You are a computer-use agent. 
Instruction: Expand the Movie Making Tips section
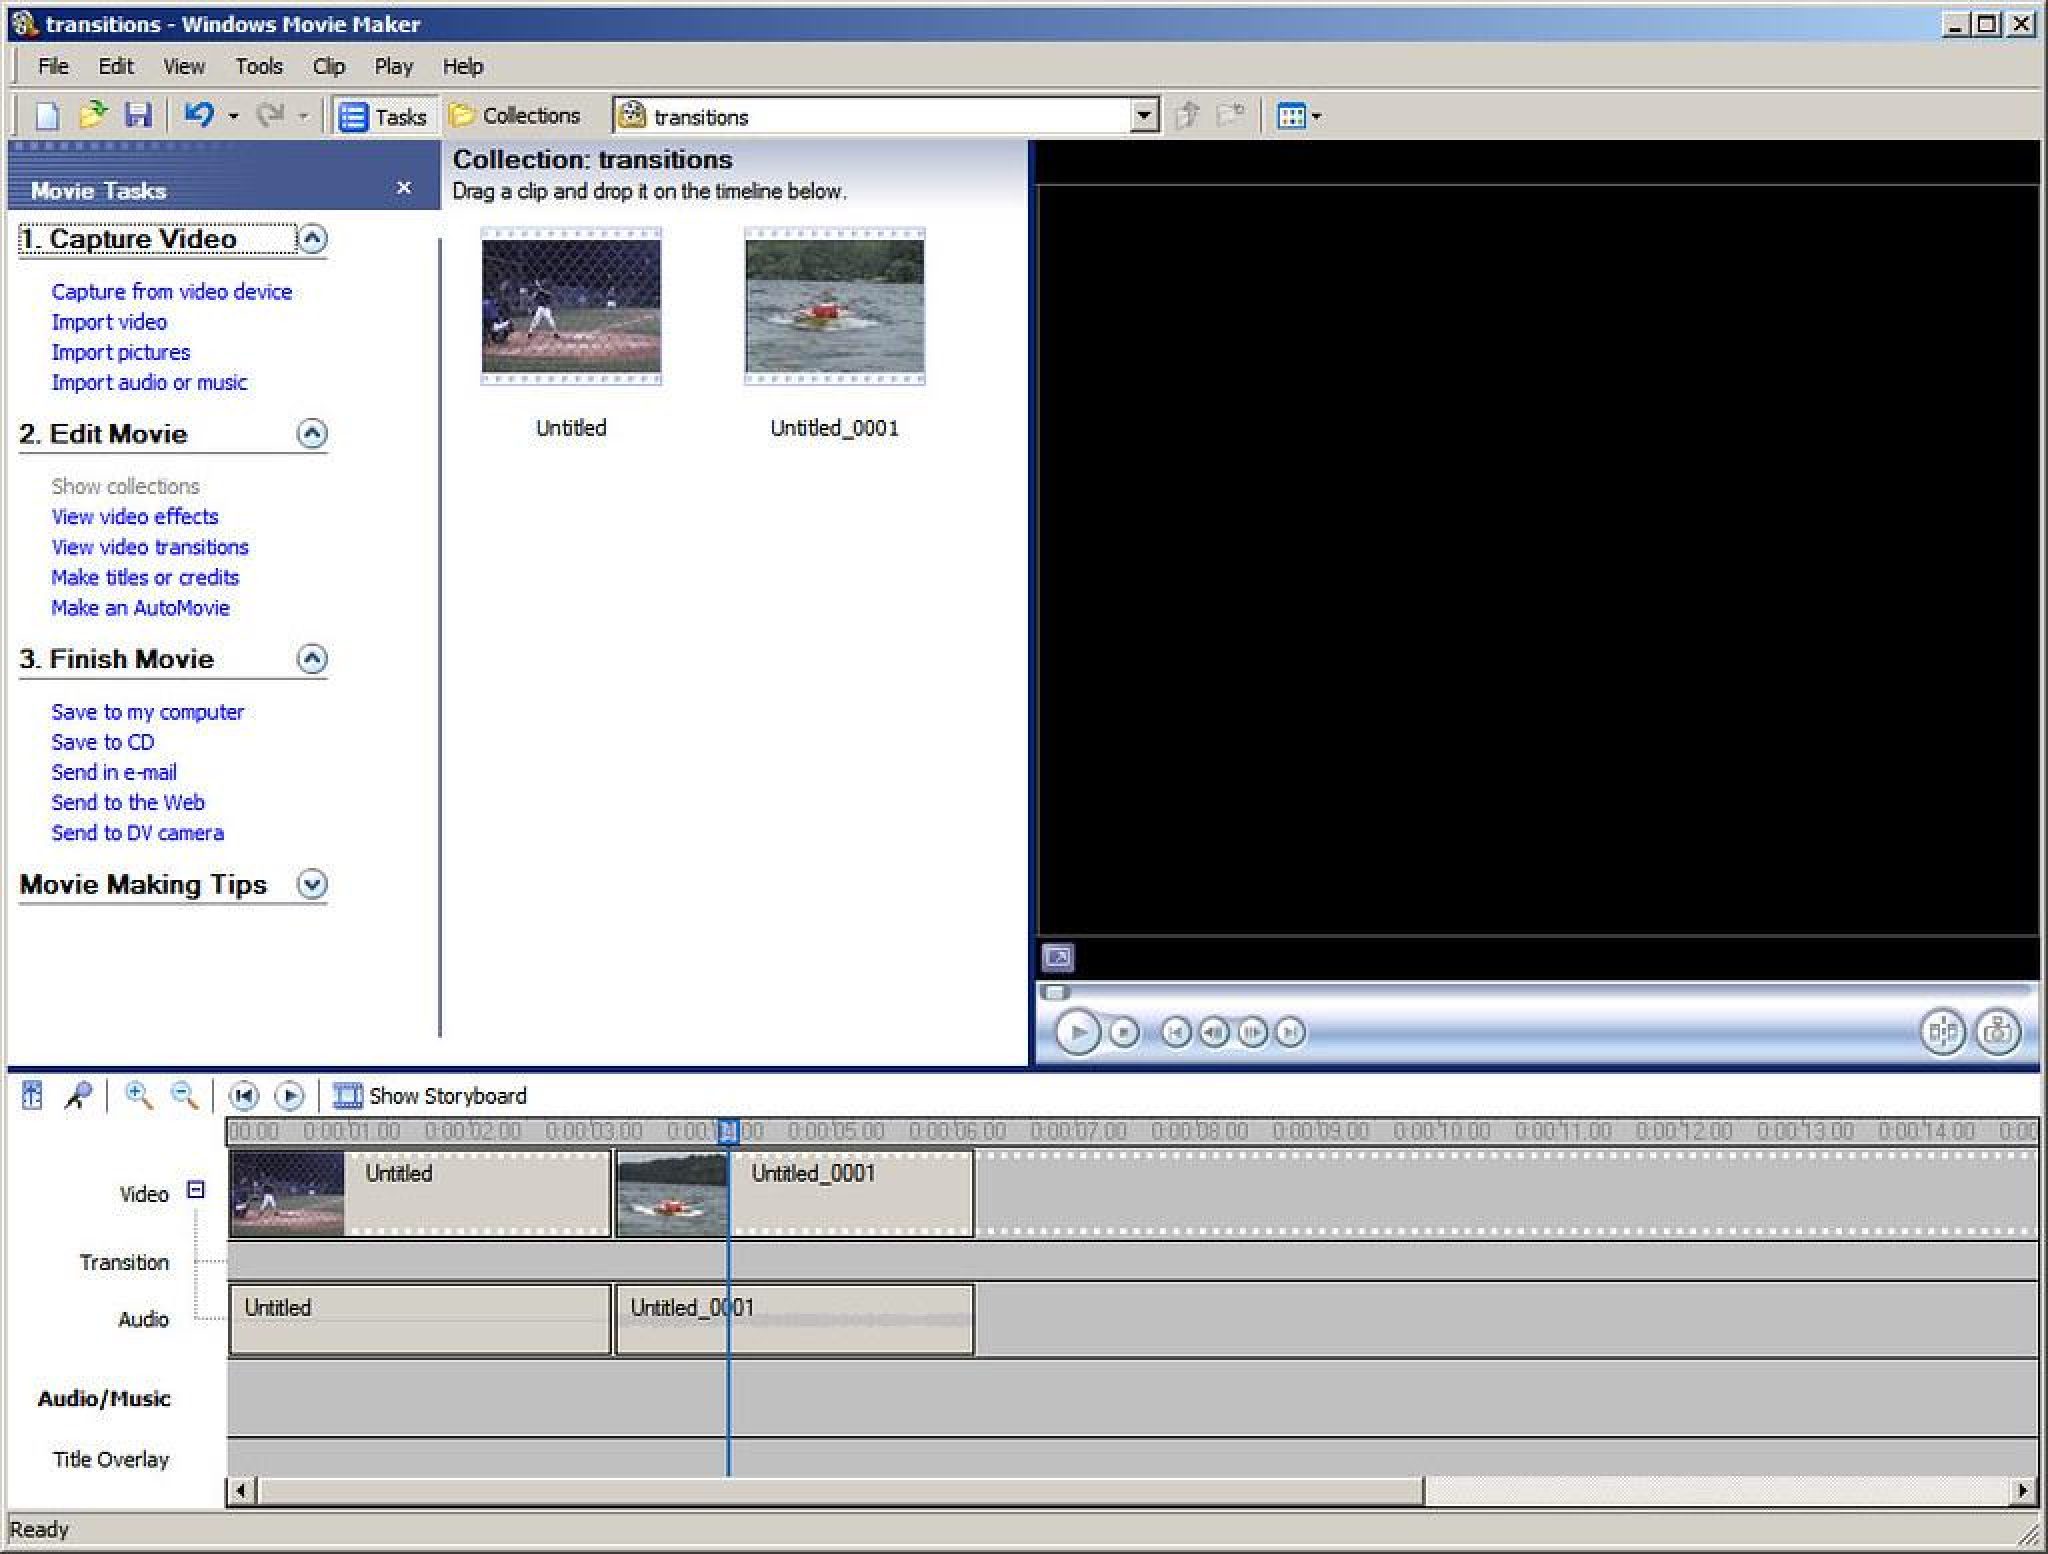point(312,885)
